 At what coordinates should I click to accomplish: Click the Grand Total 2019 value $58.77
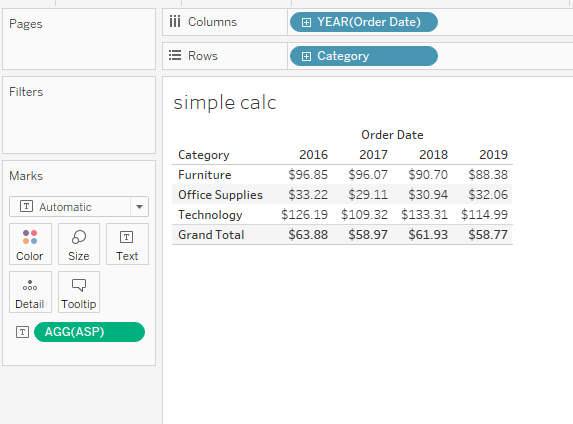(x=488, y=235)
